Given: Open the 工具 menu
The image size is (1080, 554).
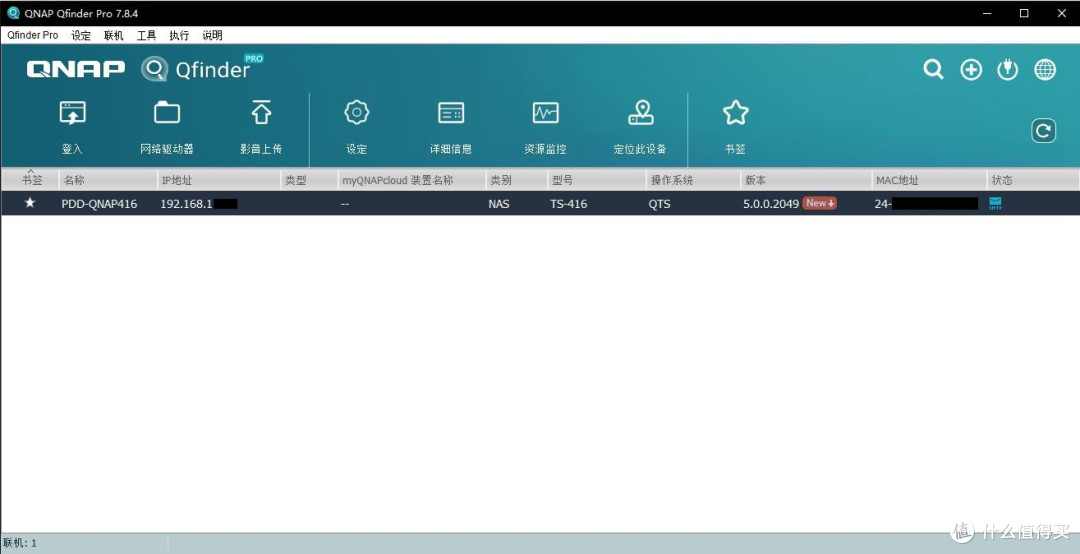Looking at the screenshot, I should coord(147,35).
